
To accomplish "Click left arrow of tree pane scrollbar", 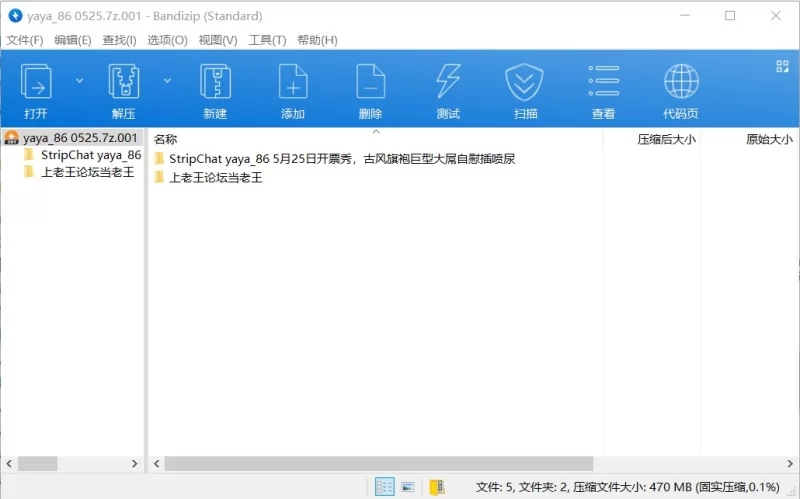I will 9,464.
